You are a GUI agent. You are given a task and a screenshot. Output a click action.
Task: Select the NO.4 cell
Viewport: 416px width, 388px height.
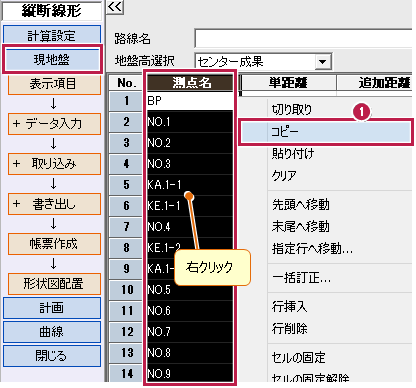(x=190, y=227)
